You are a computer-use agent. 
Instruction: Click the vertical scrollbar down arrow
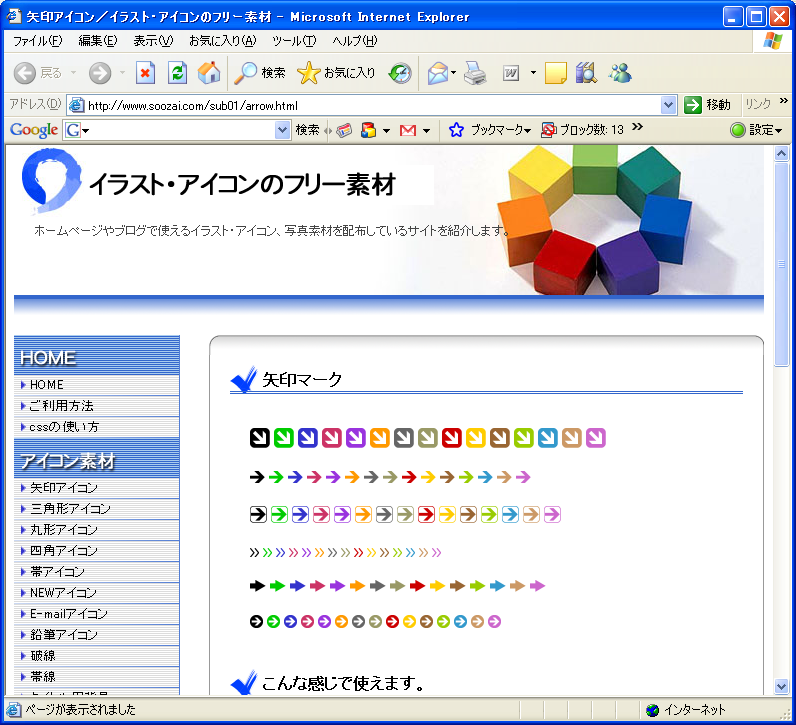[x=781, y=686]
